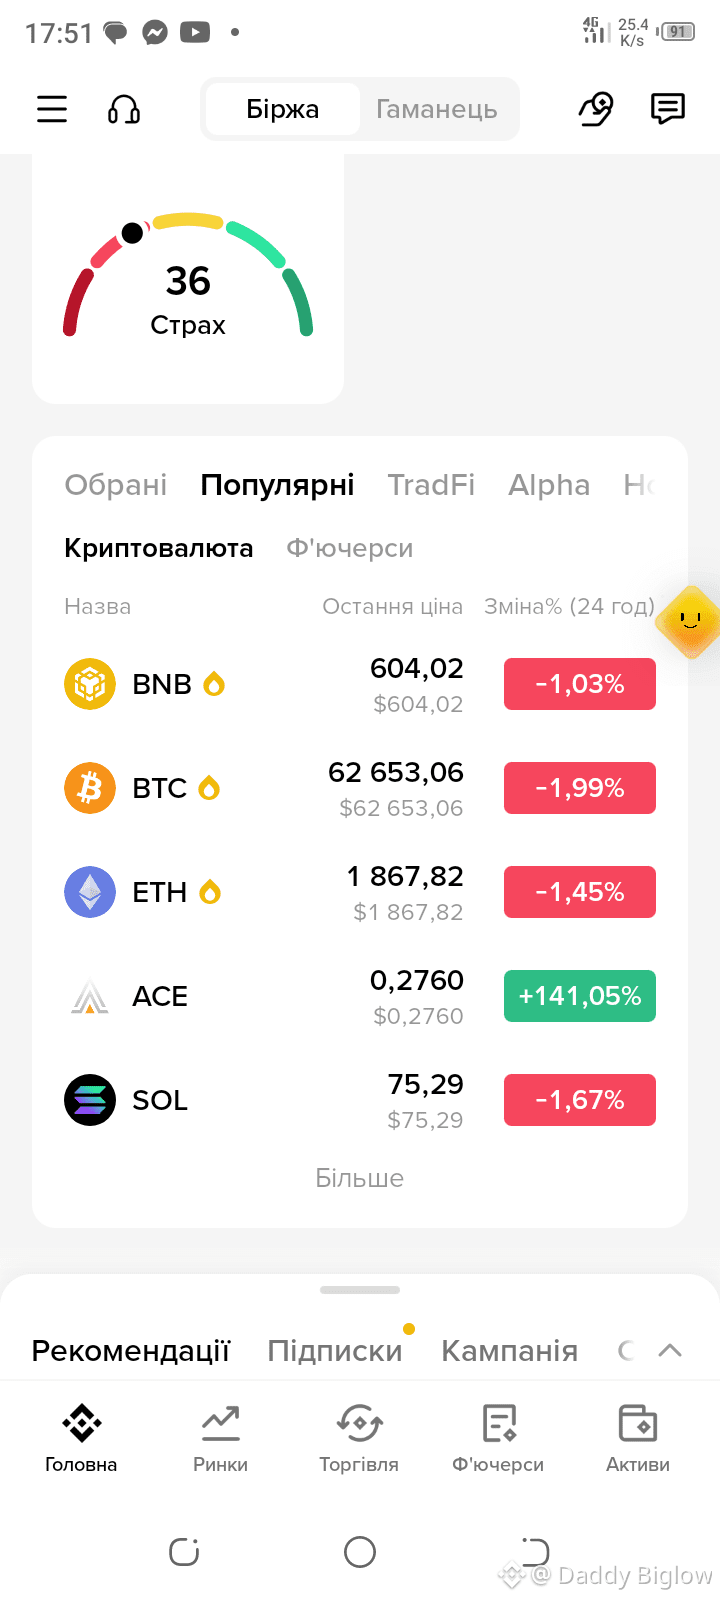Open the TradFi tab
Viewport: 720px width, 1600px height.
(431, 485)
